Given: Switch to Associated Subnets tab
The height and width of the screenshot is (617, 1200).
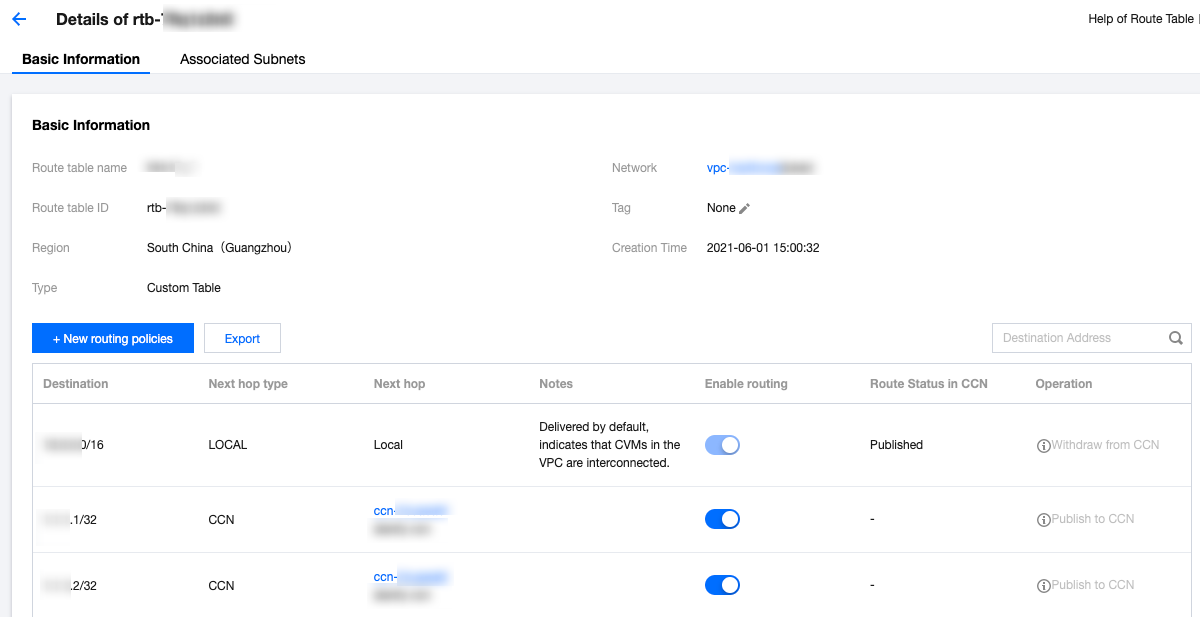Looking at the screenshot, I should (242, 59).
